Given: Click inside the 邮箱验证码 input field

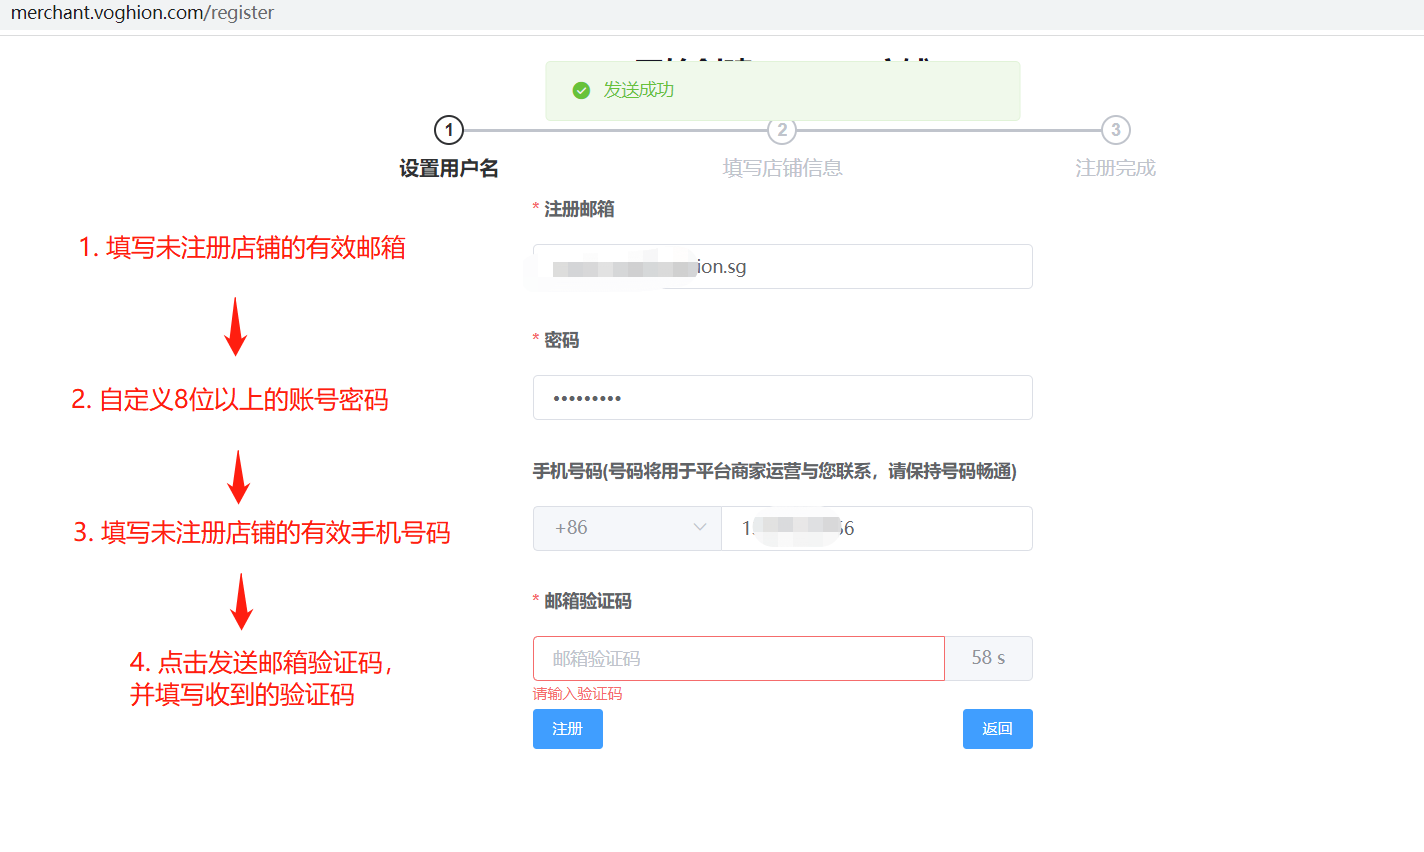Looking at the screenshot, I should click(x=738, y=658).
